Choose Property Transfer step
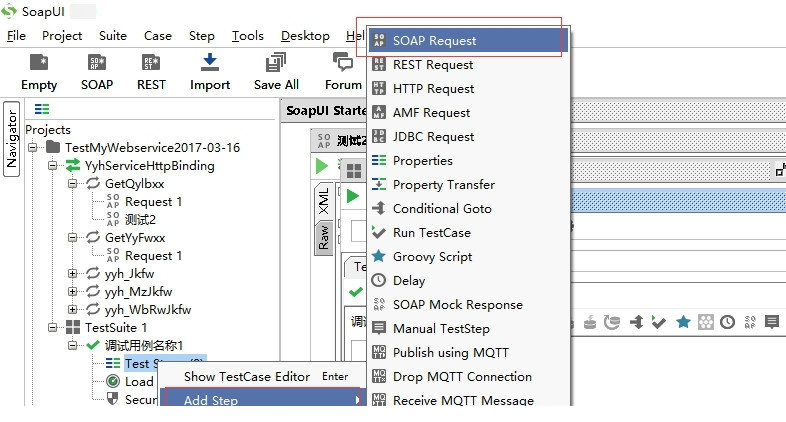 468,185
